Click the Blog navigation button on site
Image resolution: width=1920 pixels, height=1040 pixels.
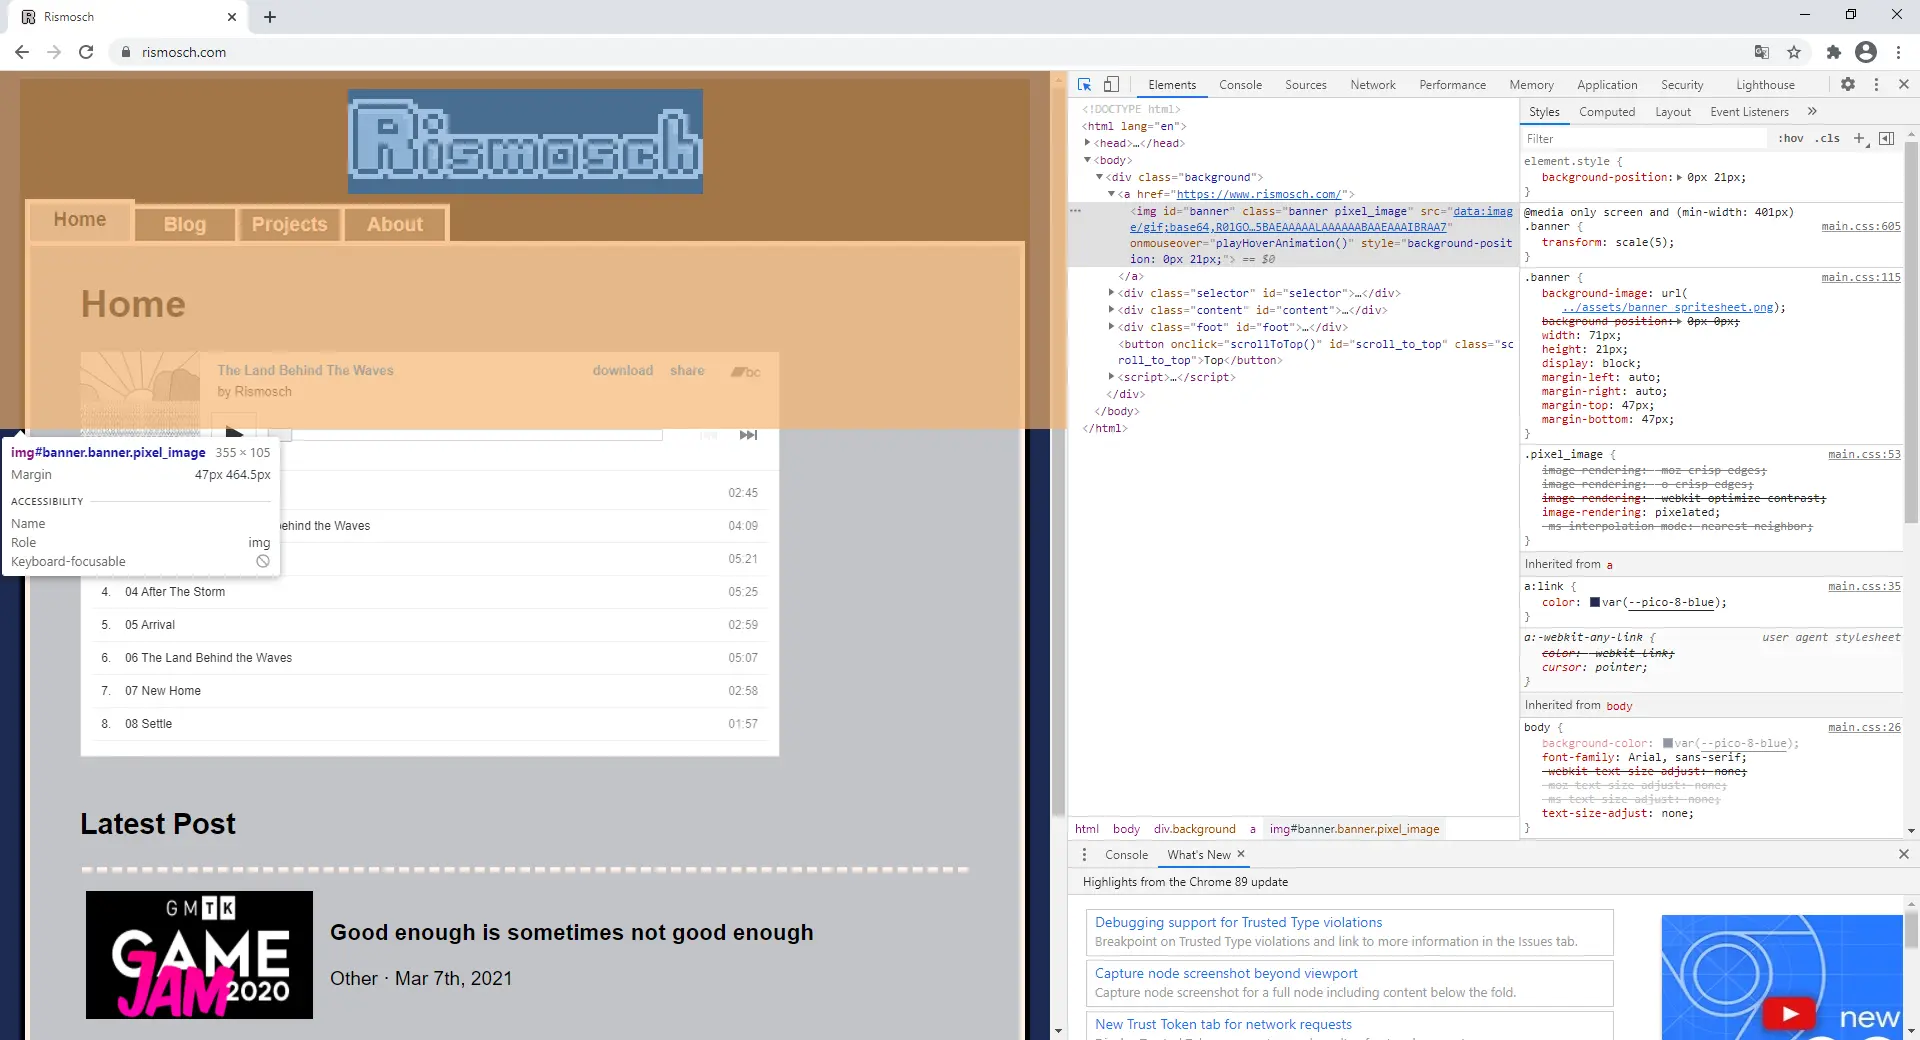point(185,225)
